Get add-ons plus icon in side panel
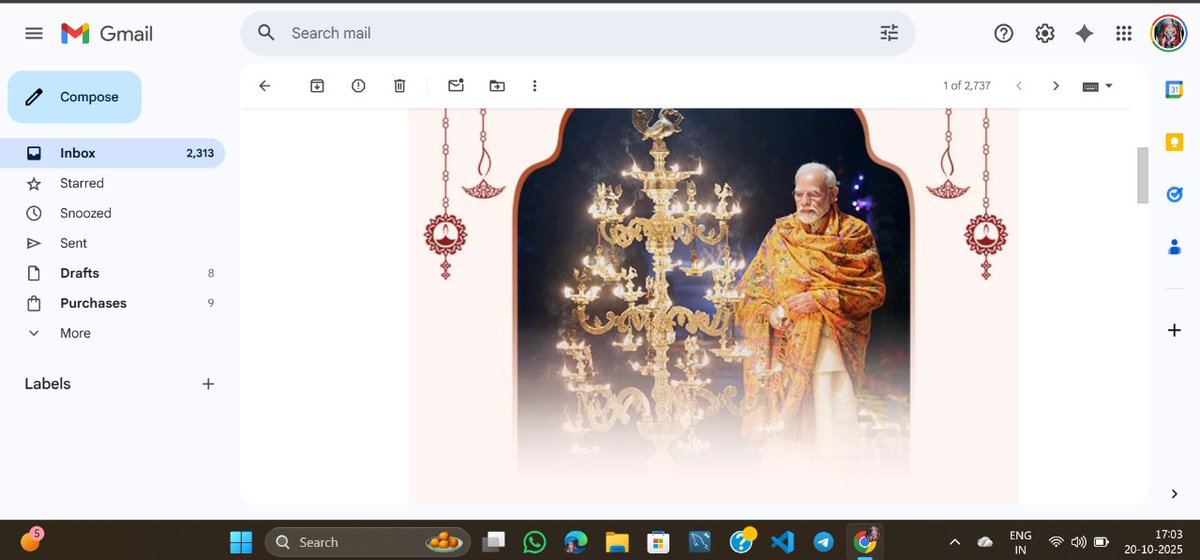This screenshot has height=560, width=1200. point(1175,330)
